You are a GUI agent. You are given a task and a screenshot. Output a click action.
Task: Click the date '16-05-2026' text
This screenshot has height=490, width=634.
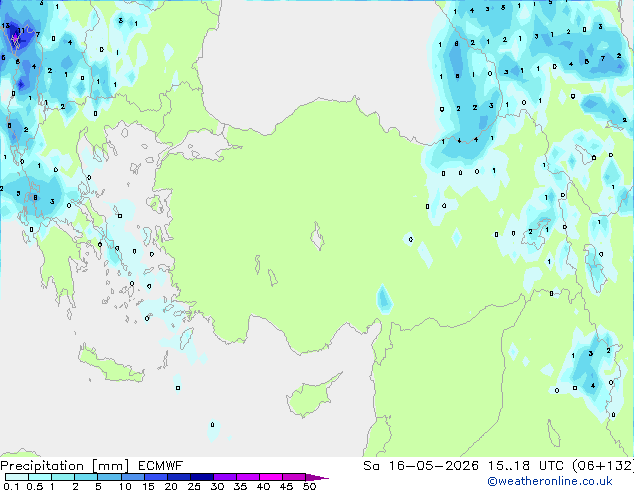[x=433, y=466]
